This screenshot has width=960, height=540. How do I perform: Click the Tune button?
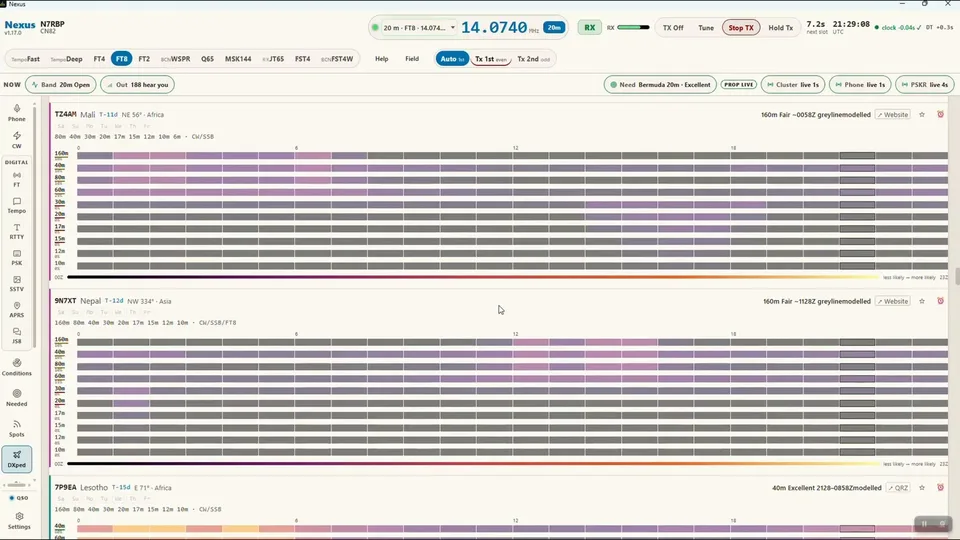706,28
